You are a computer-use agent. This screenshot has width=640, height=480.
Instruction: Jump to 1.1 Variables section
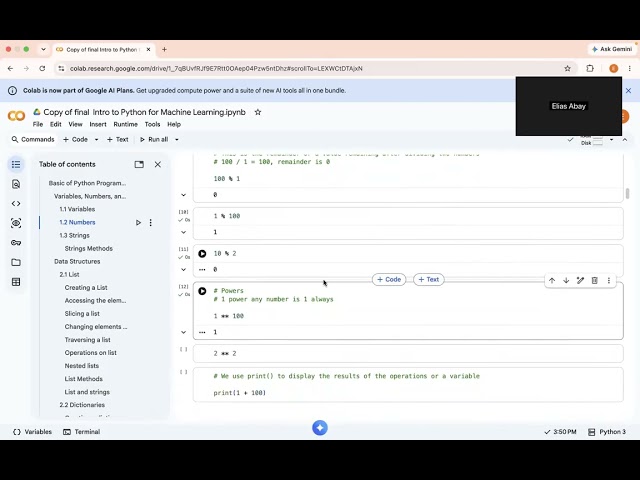pyautogui.click(x=77, y=209)
